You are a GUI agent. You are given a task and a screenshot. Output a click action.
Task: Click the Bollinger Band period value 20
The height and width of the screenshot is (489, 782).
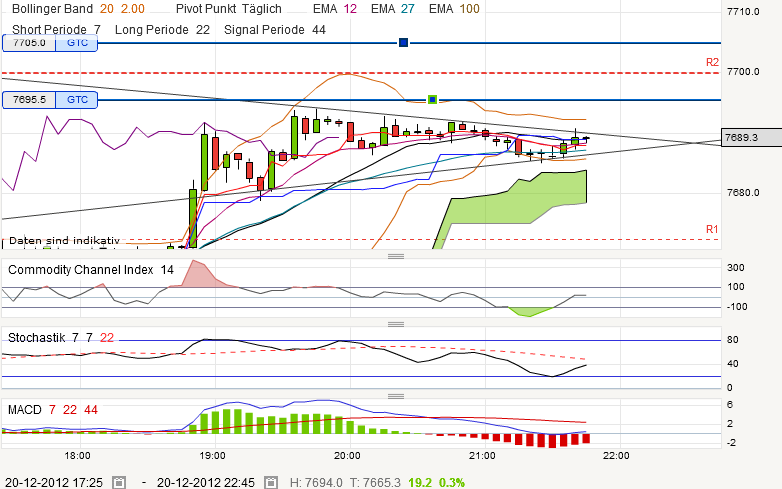(x=106, y=9)
